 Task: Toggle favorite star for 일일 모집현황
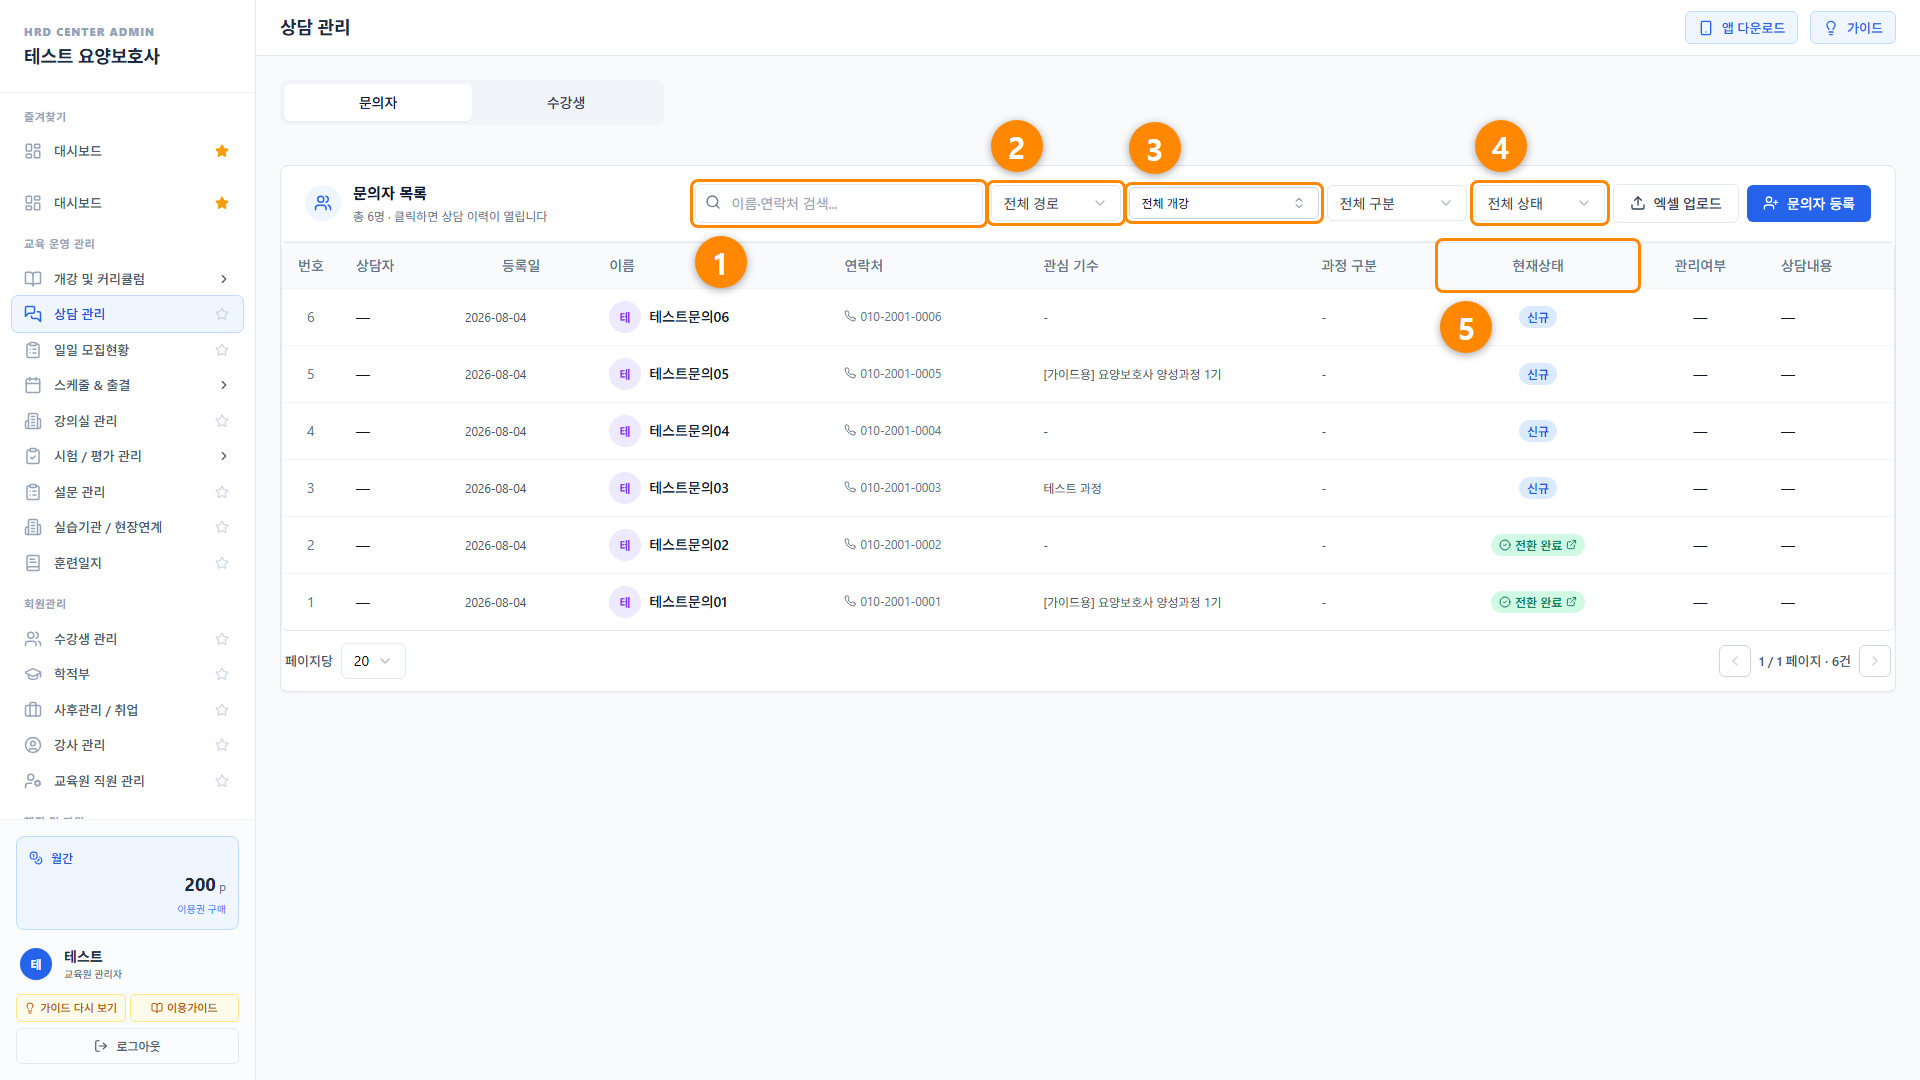(x=222, y=350)
